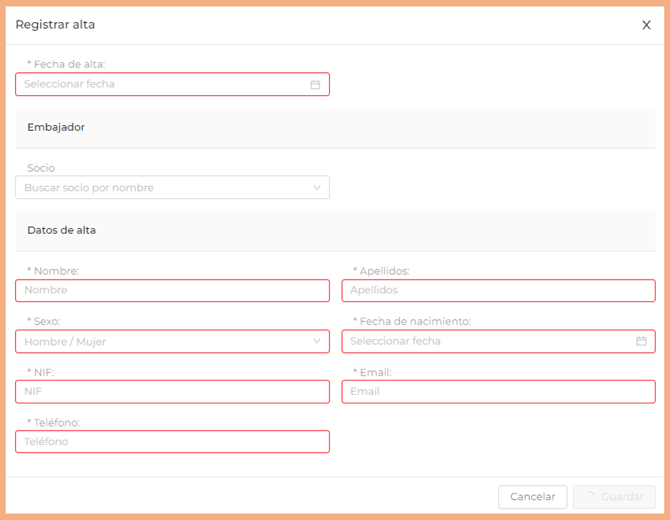This screenshot has height=520, width=670.
Task: Click the Socio field label
Action: pos(41,168)
